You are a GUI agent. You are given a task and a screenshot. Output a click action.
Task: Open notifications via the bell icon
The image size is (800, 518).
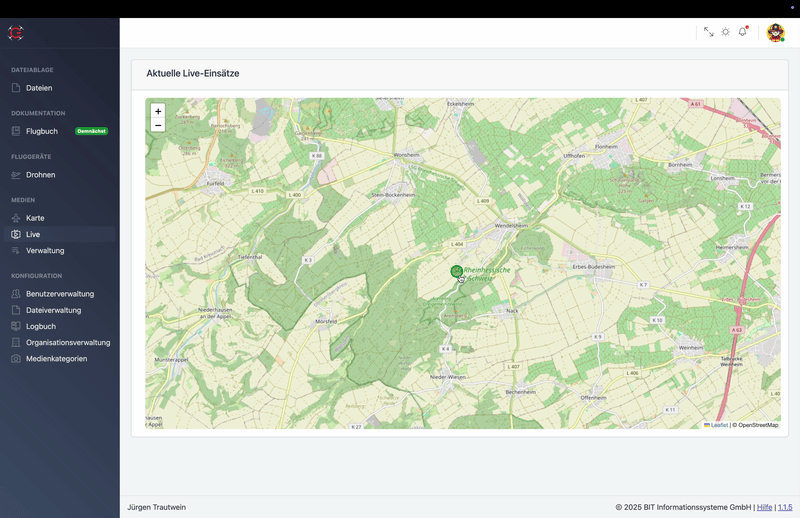(x=742, y=32)
